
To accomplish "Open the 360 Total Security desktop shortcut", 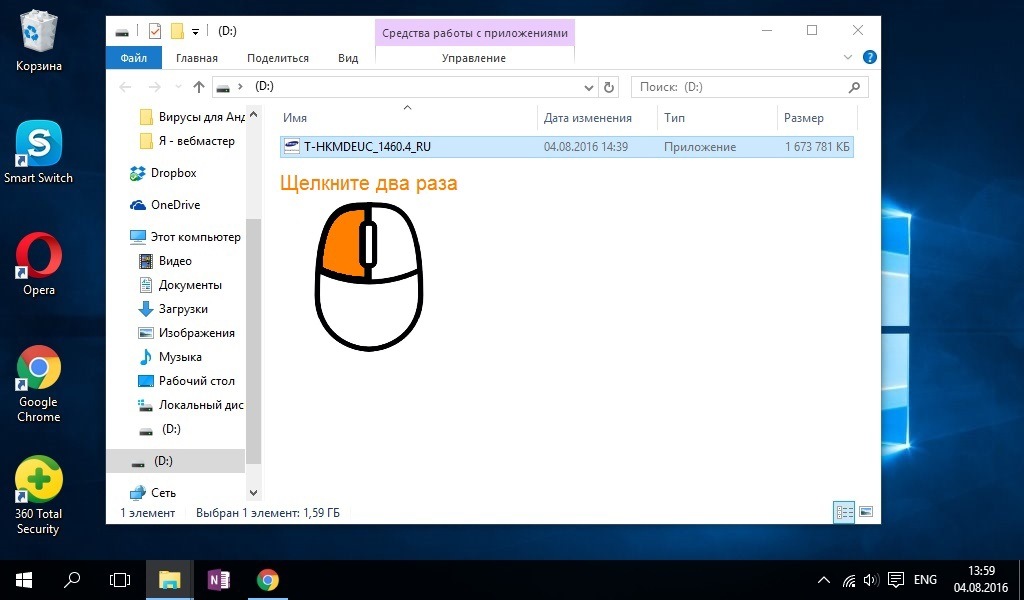I will 39,496.
